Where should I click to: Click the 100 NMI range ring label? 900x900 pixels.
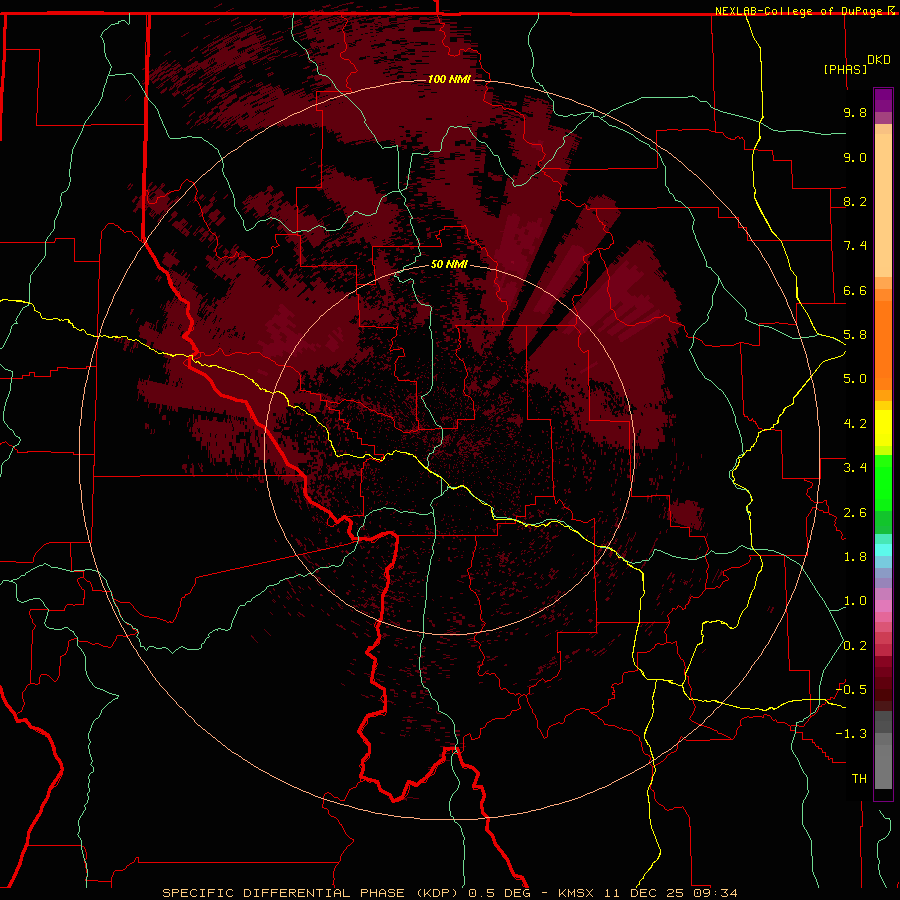[x=449, y=79]
